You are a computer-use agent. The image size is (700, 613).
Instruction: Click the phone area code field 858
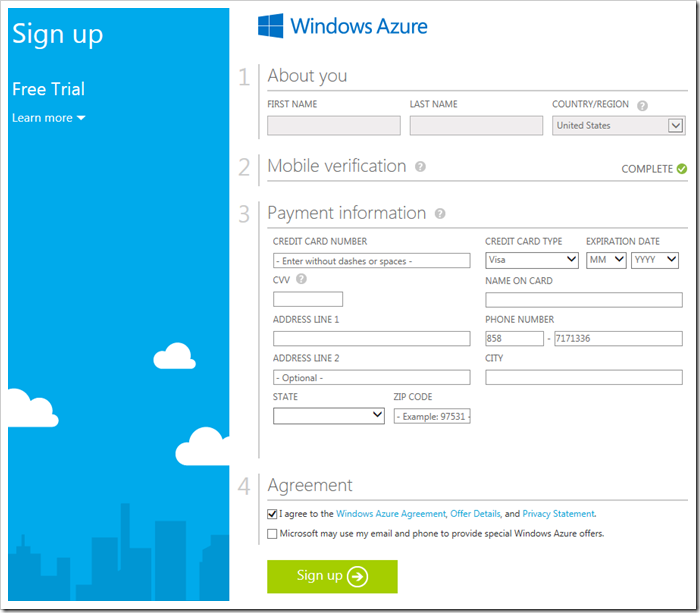click(x=514, y=338)
